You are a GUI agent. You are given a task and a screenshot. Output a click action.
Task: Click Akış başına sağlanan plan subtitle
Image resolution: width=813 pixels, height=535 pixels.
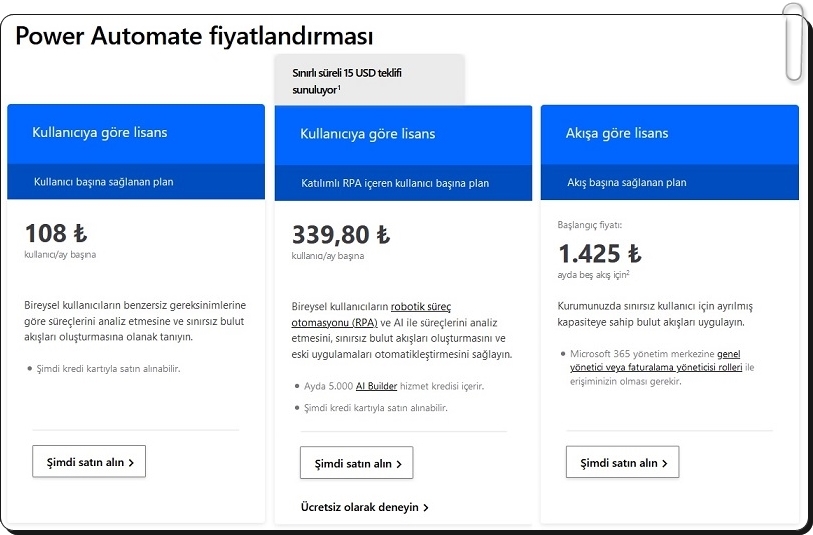pos(626,182)
